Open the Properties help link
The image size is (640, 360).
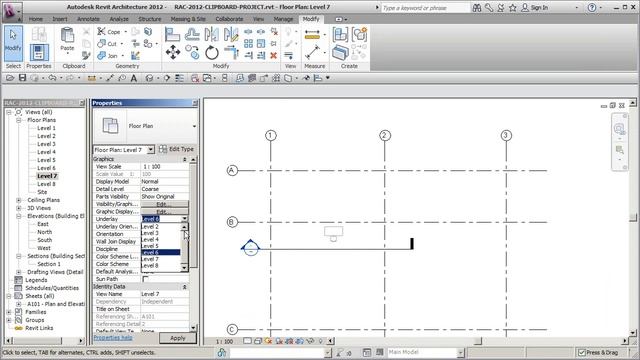click(x=113, y=338)
